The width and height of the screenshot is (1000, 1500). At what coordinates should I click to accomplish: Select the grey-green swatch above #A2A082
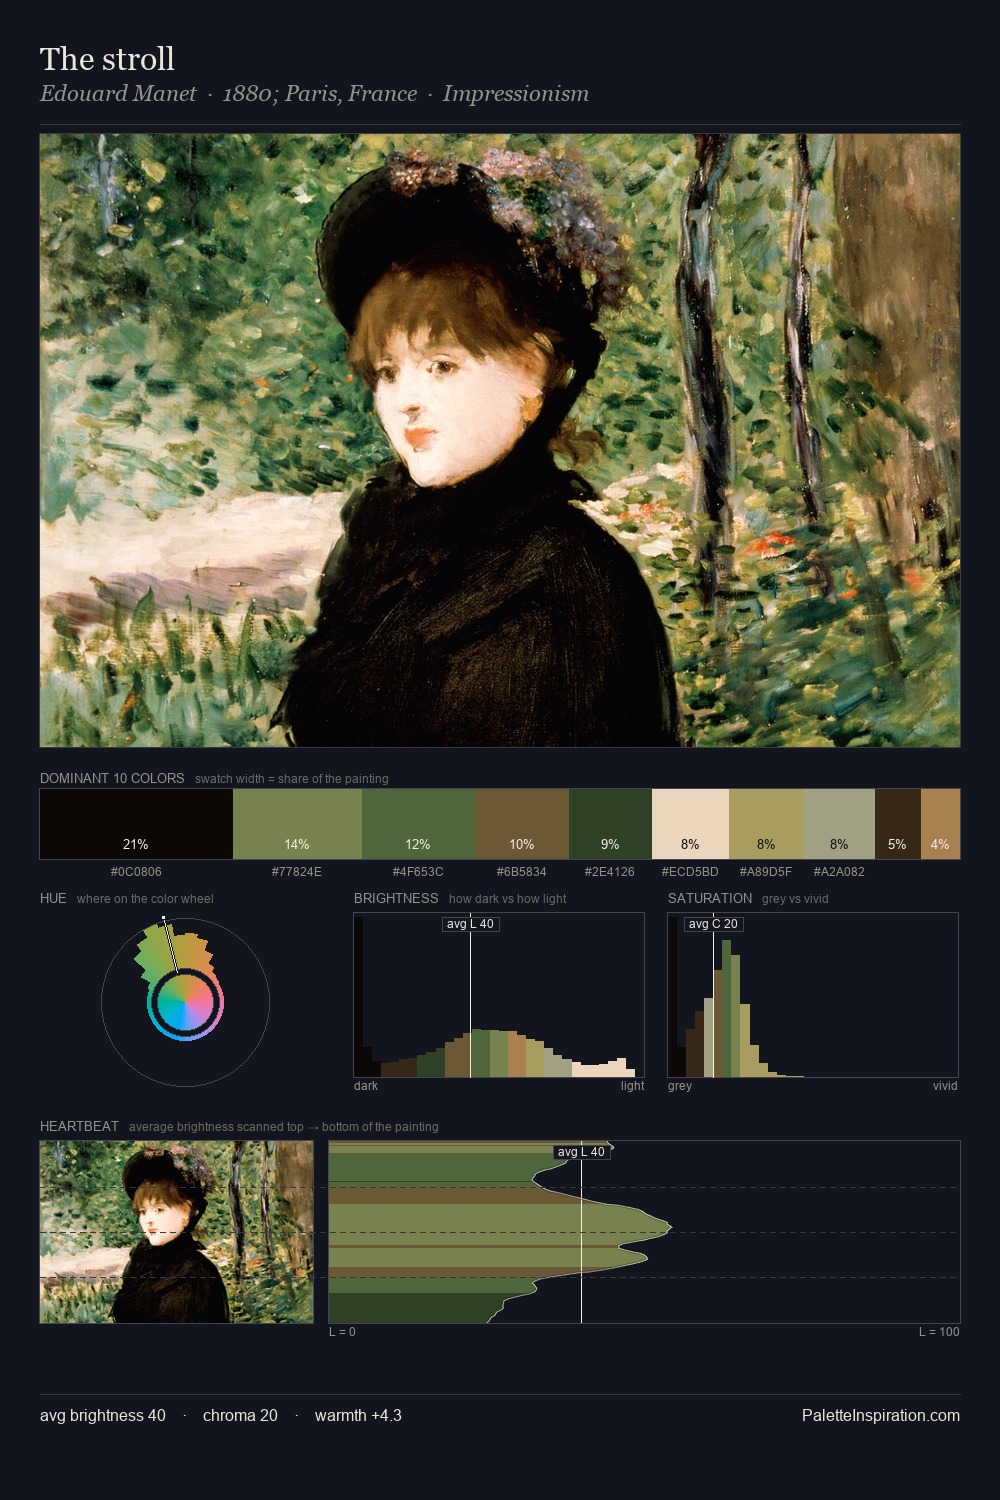click(839, 824)
